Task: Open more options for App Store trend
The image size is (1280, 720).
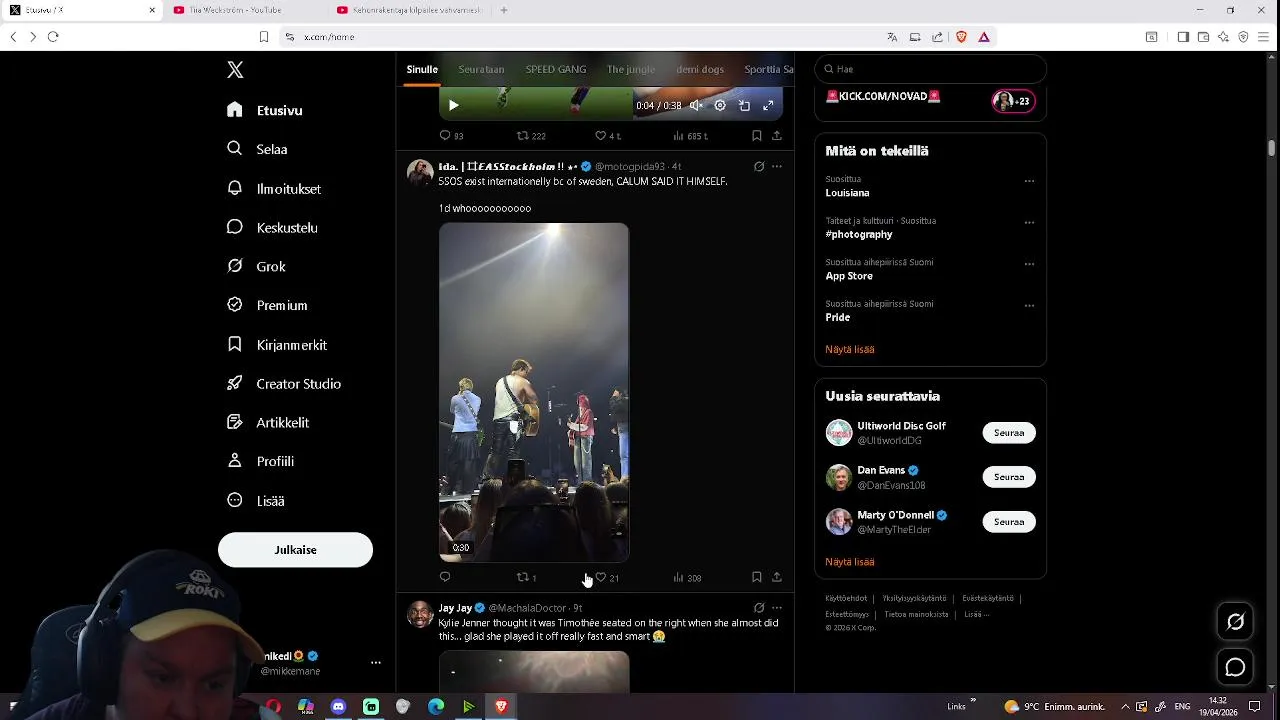Action: pyautogui.click(x=1029, y=264)
